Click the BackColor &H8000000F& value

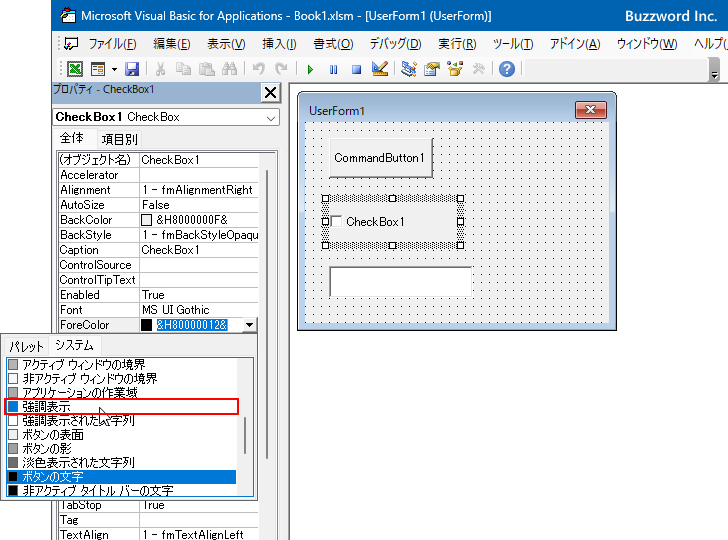(199, 220)
